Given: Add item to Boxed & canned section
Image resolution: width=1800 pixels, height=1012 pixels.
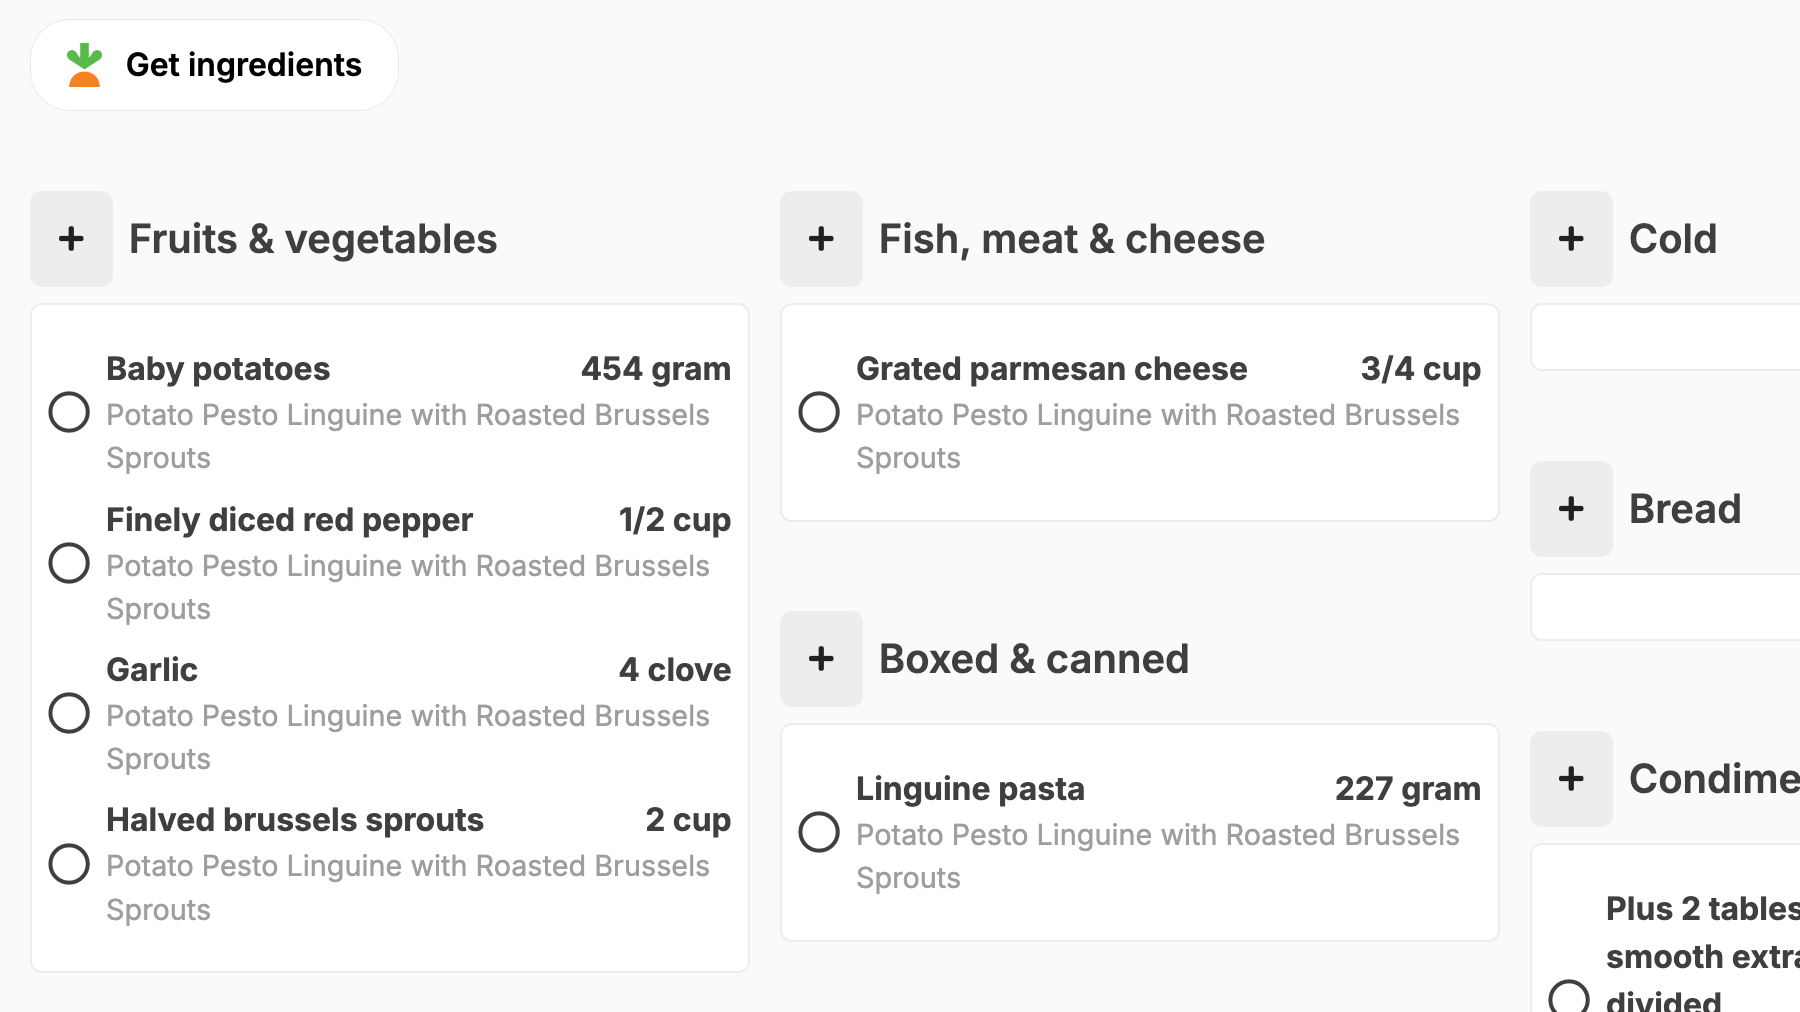Looking at the screenshot, I should pyautogui.click(x=821, y=659).
